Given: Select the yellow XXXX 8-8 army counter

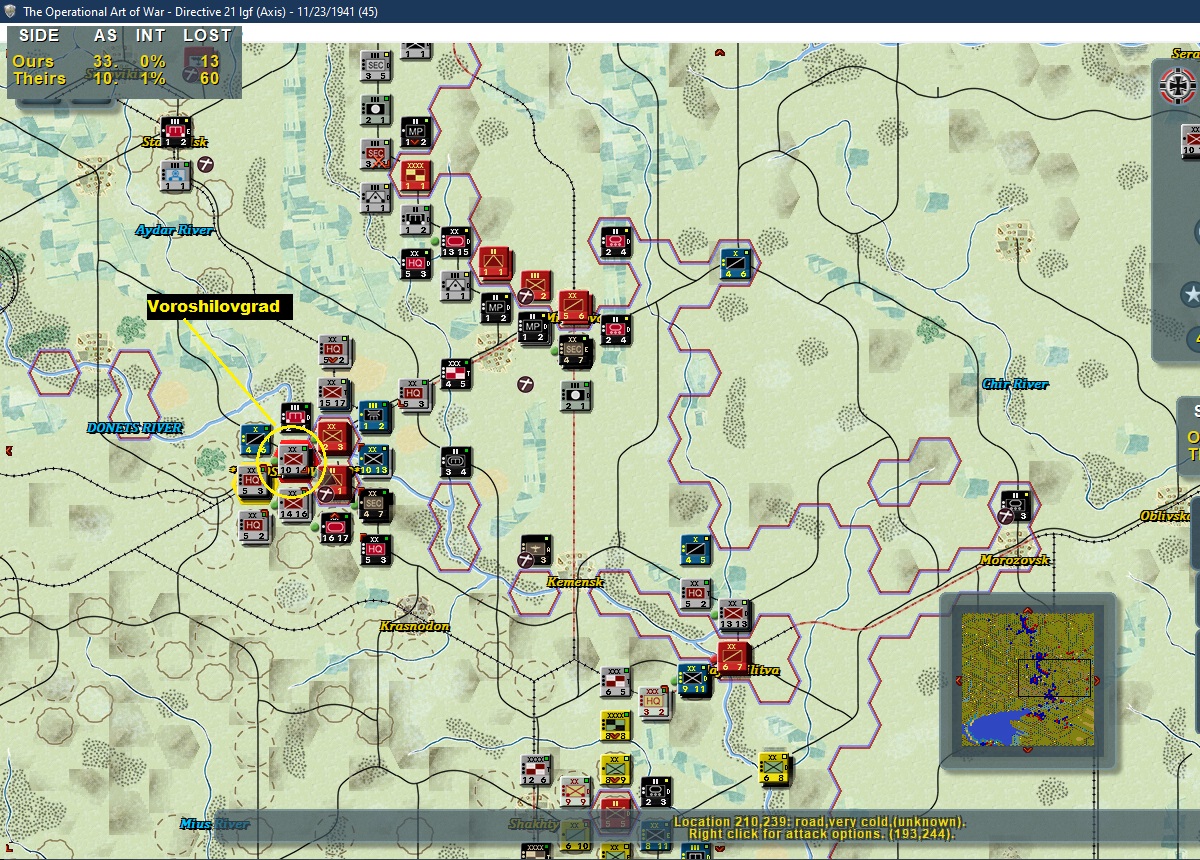Looking at the screenshot, I should [x=616, y=726].
